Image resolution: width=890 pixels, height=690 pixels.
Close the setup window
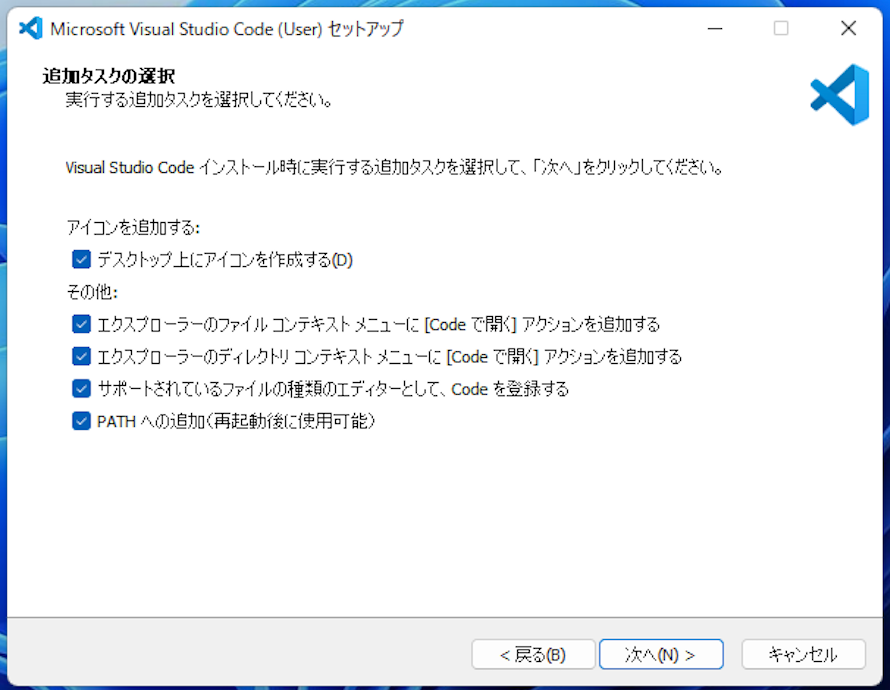click(x=848, y=28)
